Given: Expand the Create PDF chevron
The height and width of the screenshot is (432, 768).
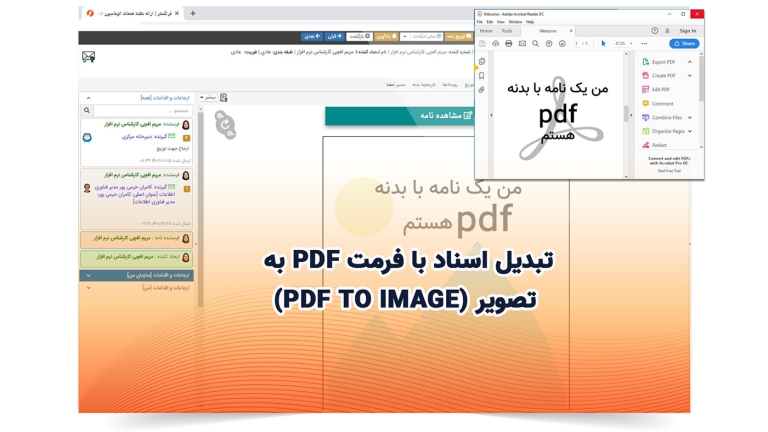Looking at the screenshot, I should 690,75.
